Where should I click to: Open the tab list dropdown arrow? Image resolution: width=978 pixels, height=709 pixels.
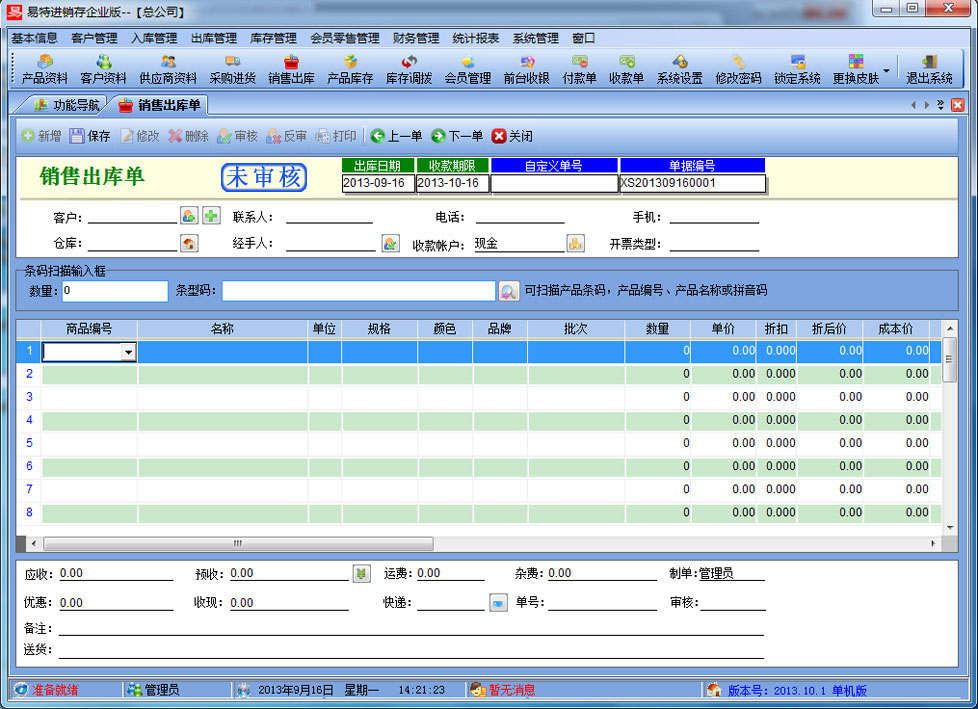(940, 105)
